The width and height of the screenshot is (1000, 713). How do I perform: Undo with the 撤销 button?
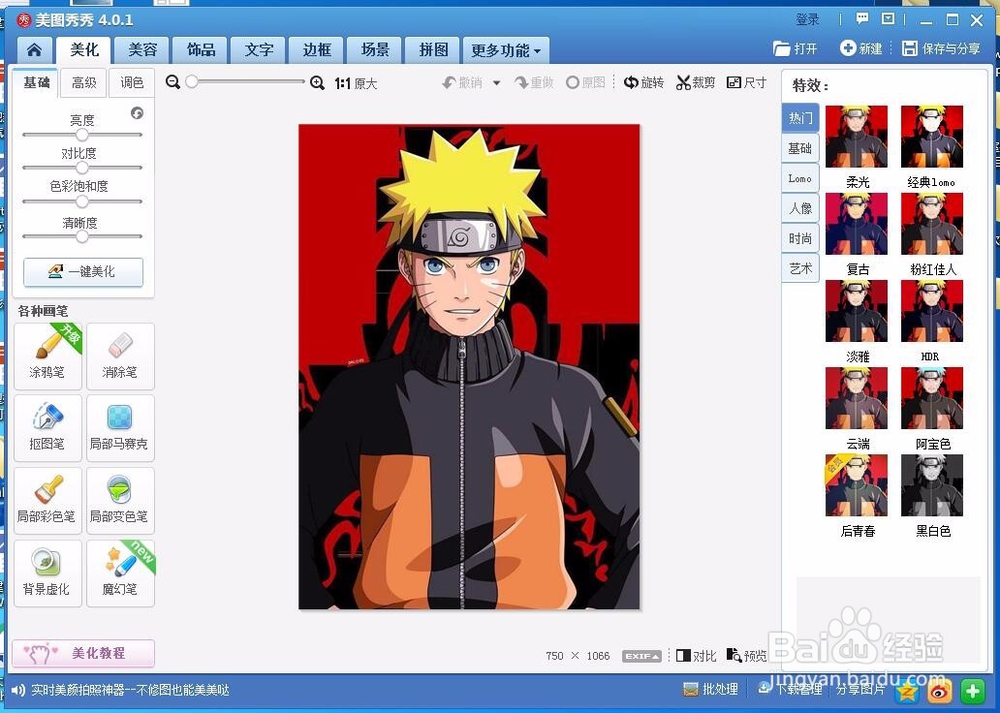463,82
